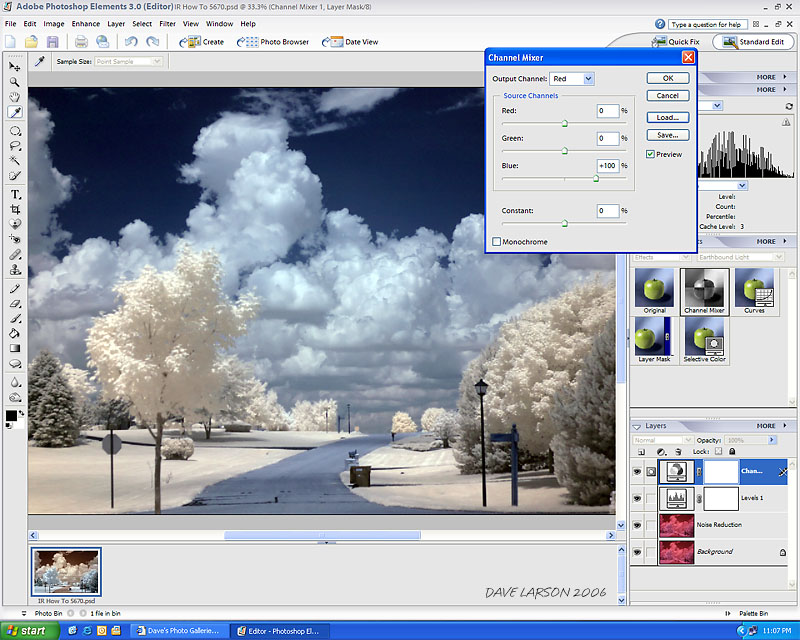Collapse the Layers palette

(637, 426)
